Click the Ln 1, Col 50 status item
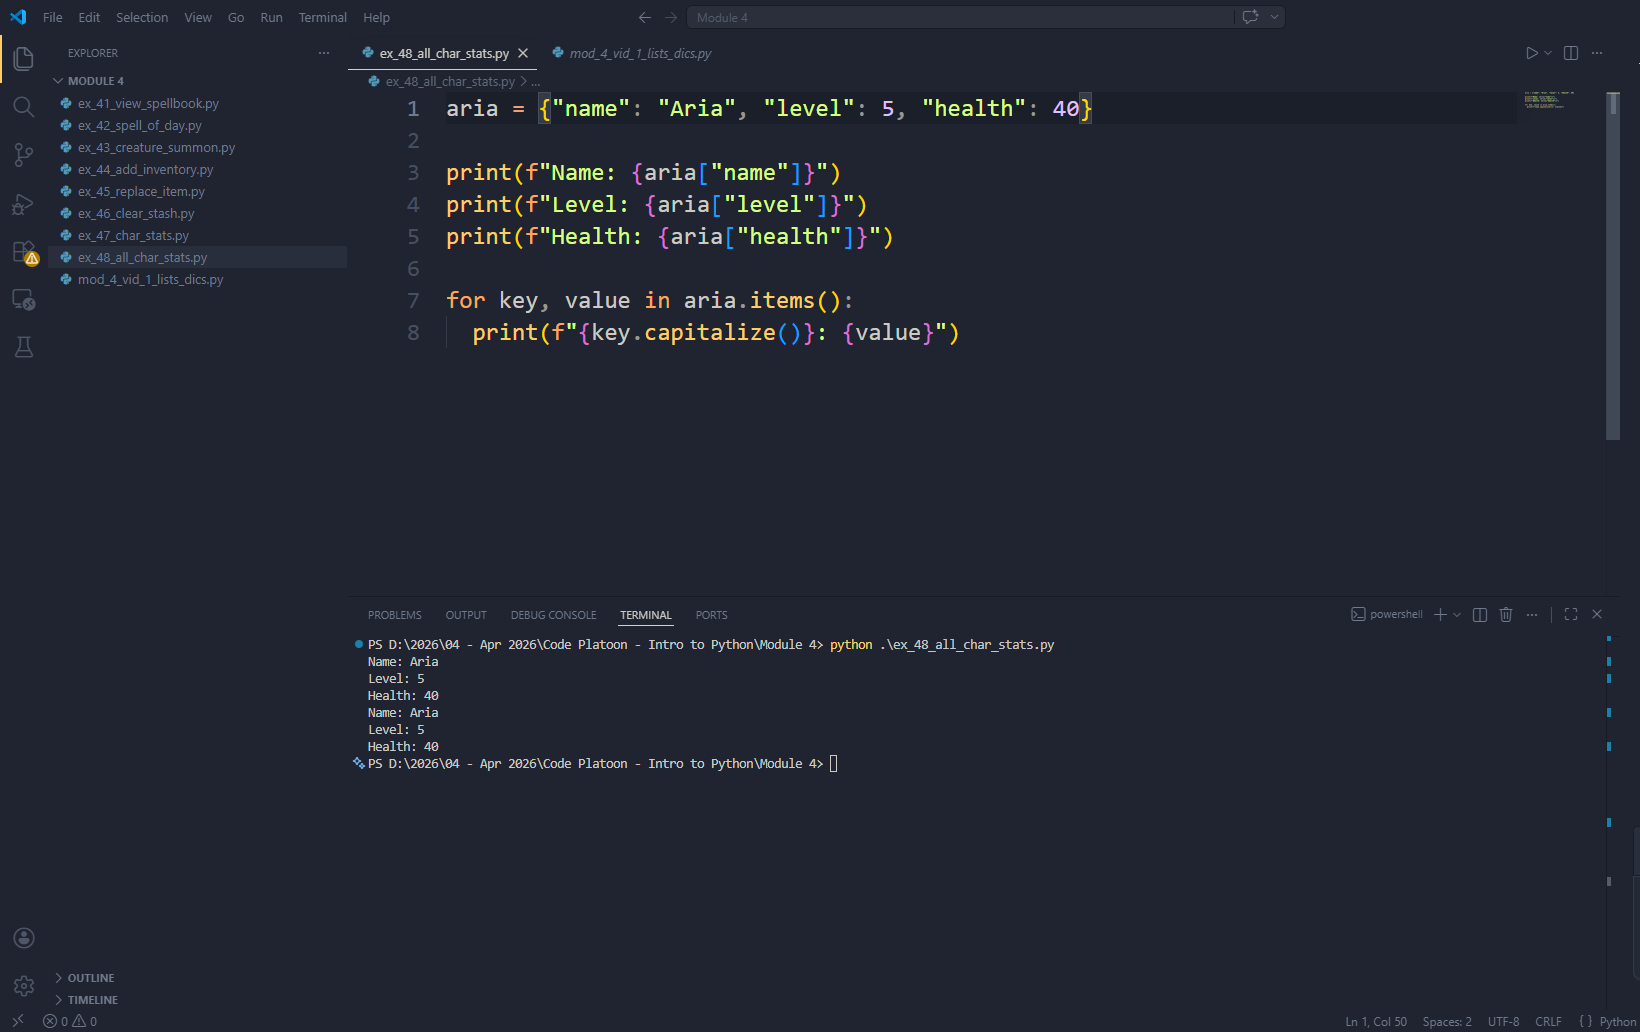This screenshot has height=1032, width=1640. pos(1376,1022)
